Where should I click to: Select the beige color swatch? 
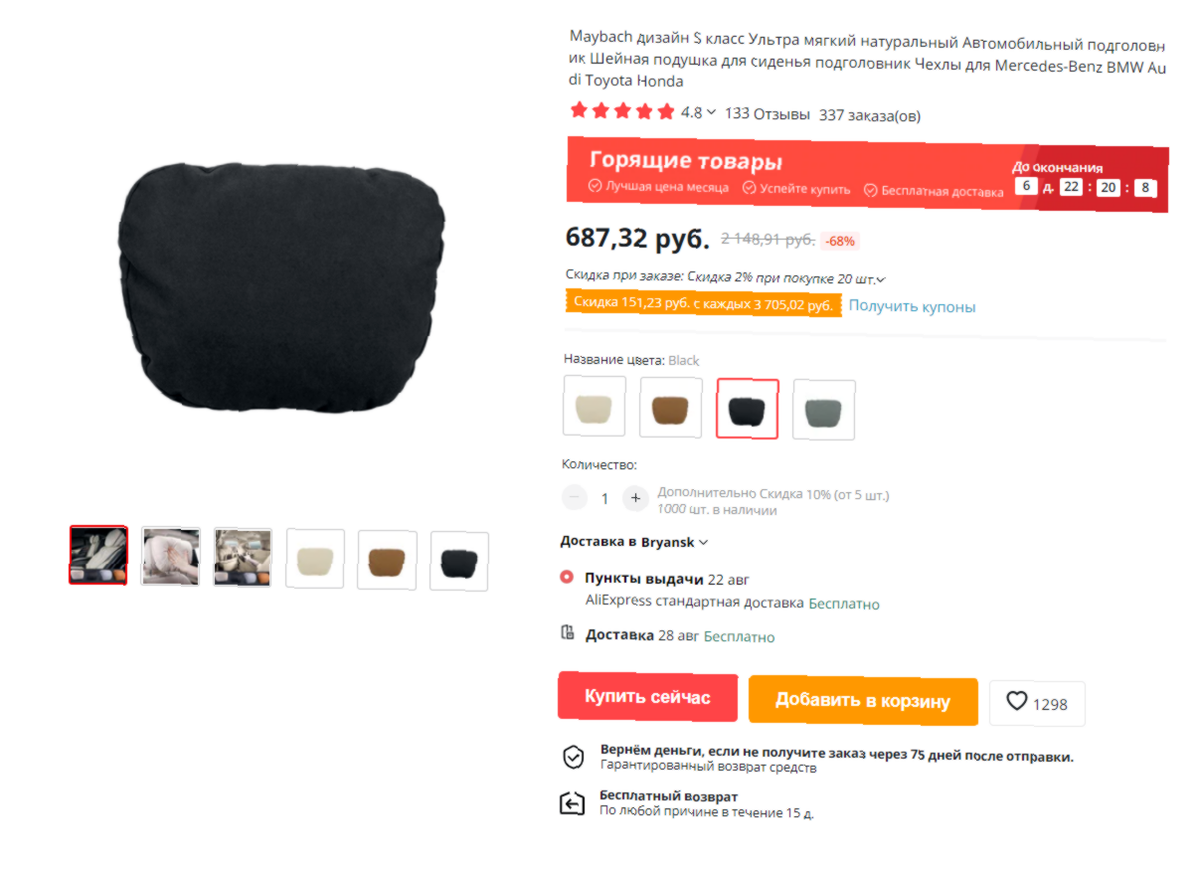pyautogui.click(x=595, y=406)
